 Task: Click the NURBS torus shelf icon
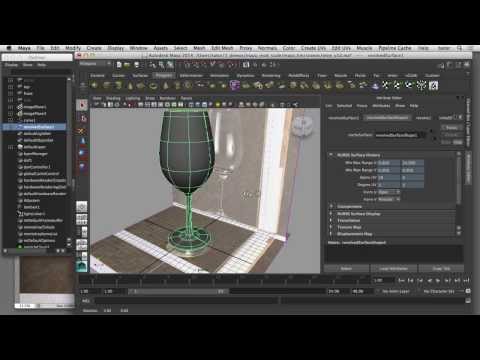153,86
